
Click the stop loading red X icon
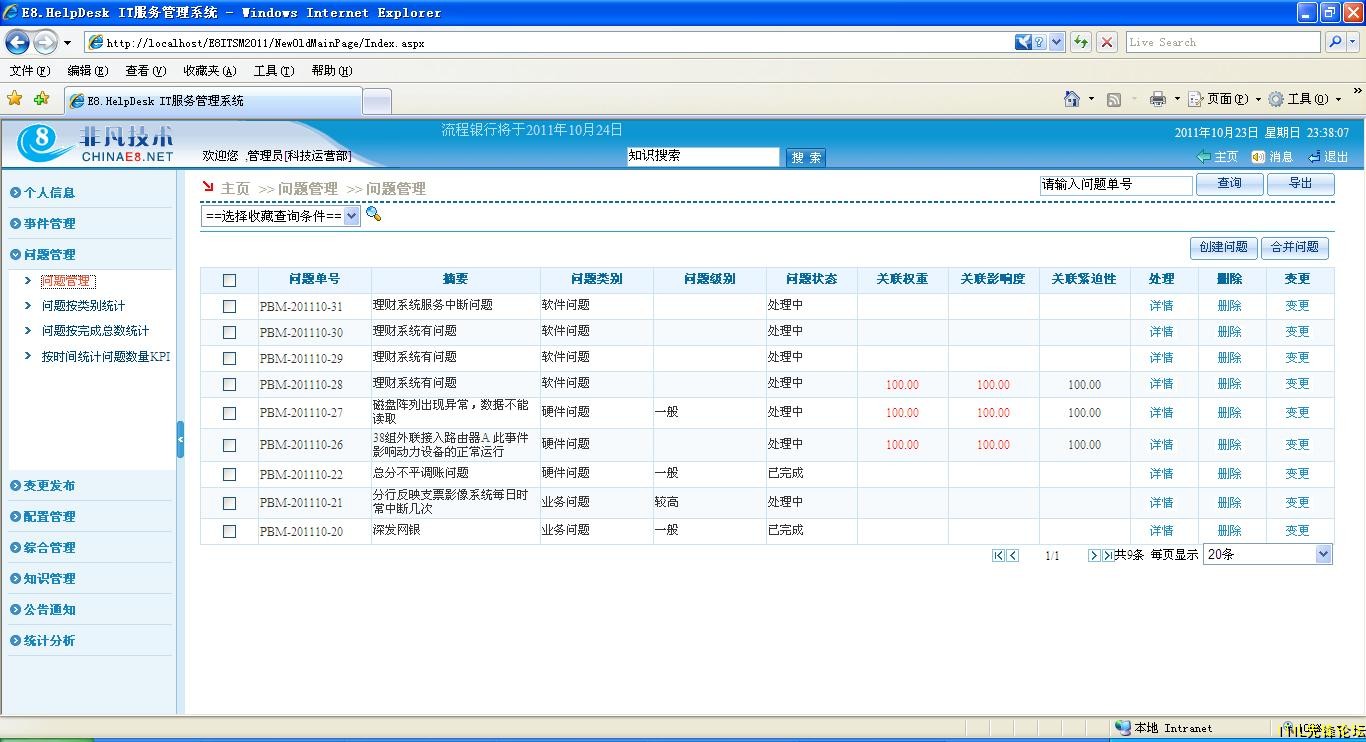pos(1107,42)
